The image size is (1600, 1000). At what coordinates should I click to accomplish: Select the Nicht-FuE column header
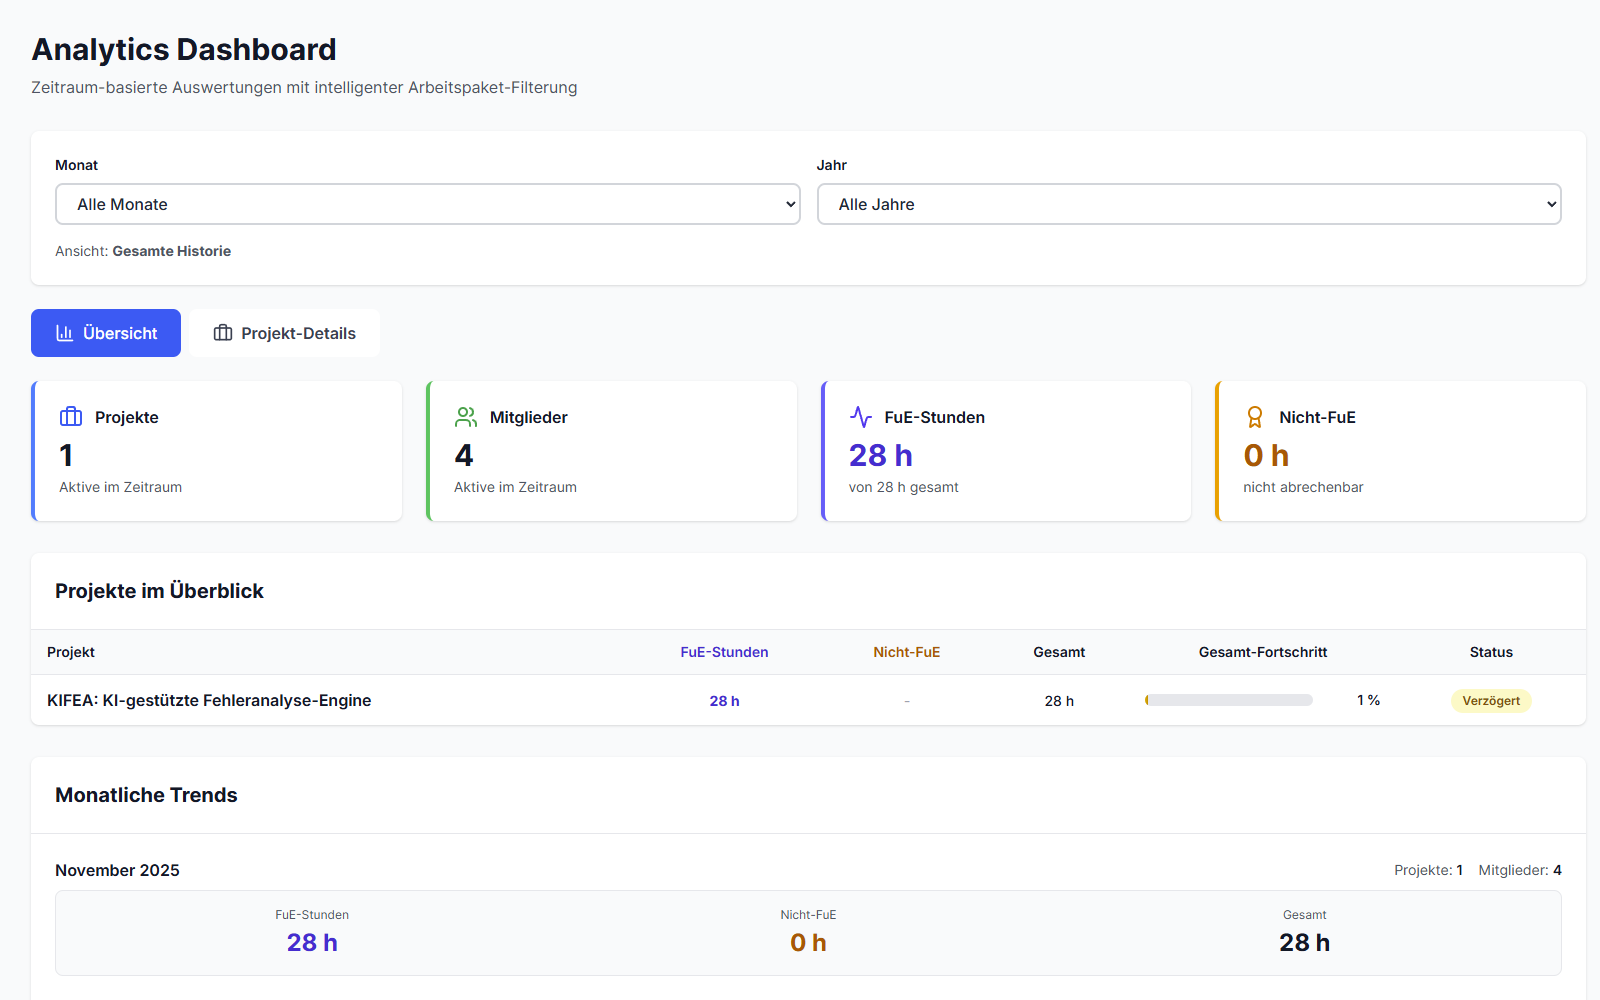[906, 651]
